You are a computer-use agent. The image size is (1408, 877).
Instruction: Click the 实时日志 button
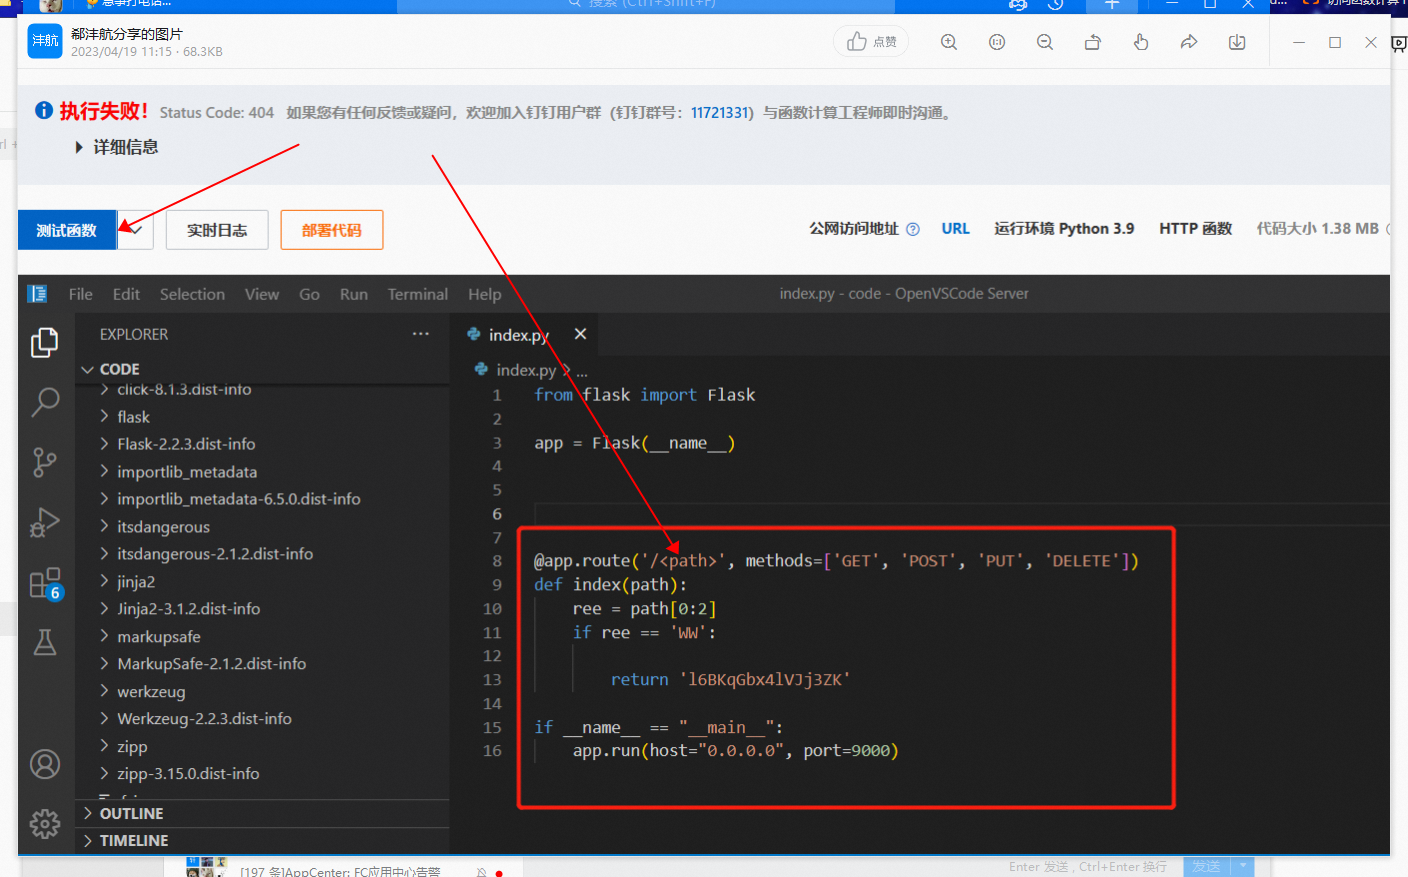click(217, 230)
